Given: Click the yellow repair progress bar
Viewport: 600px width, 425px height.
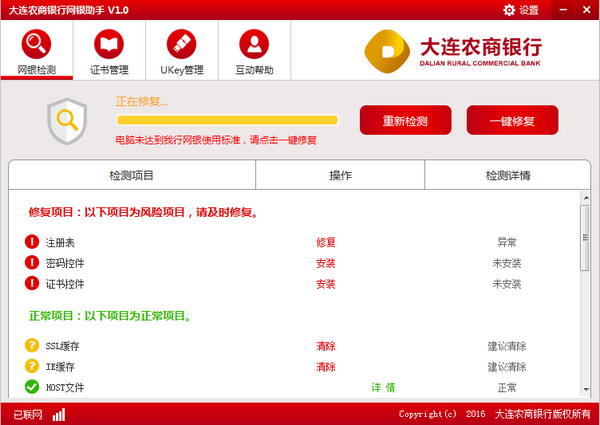Looking at the screenshot, I should click(x=227, y=120).
